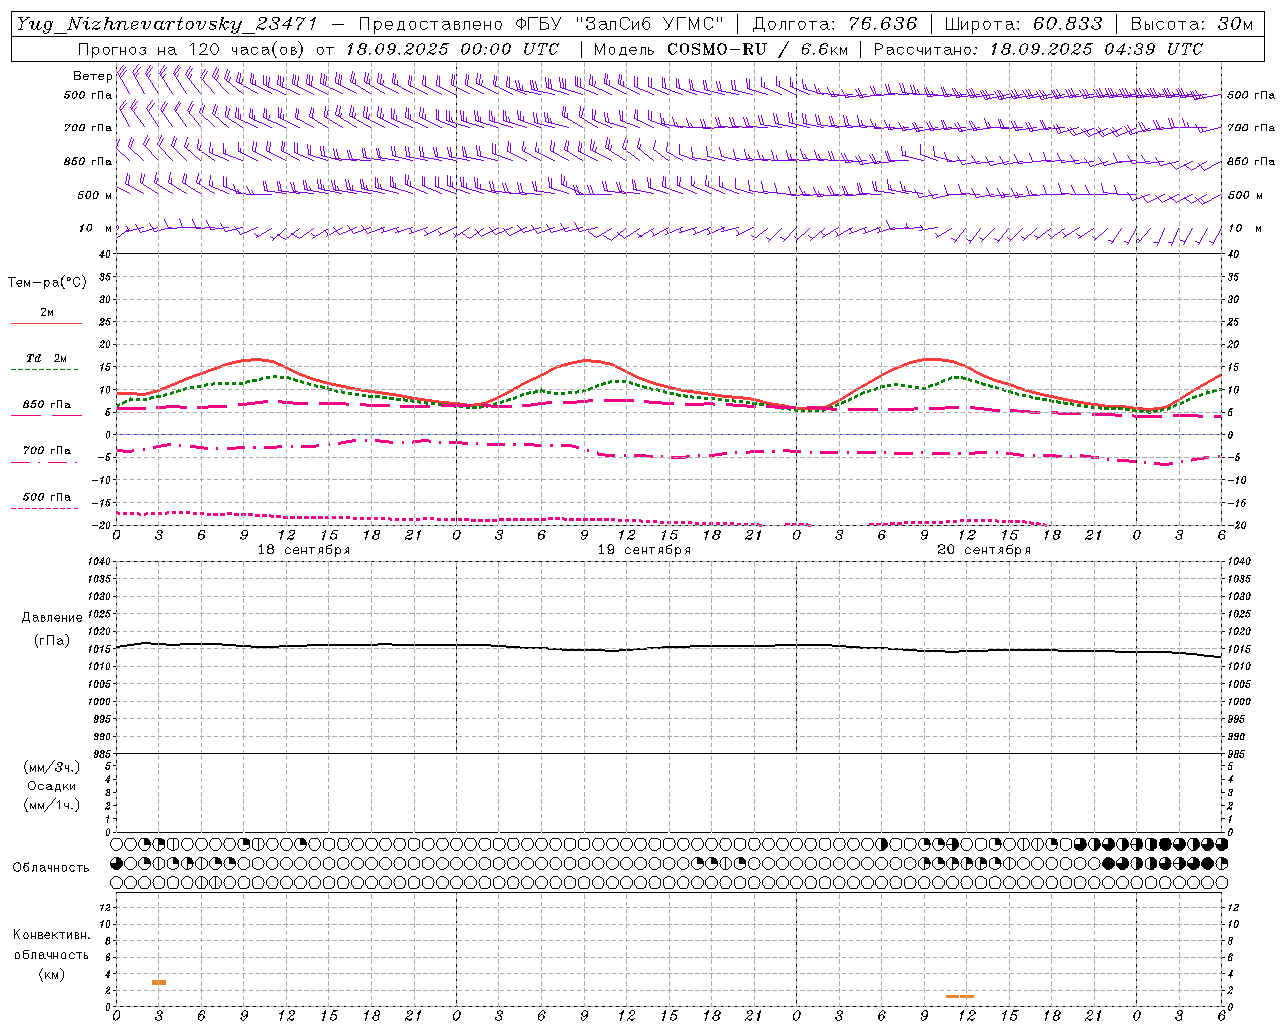This screenshot has width=1280, height=1024.
Task: Select the Давление panel label
Action: (x=52, y=618)
